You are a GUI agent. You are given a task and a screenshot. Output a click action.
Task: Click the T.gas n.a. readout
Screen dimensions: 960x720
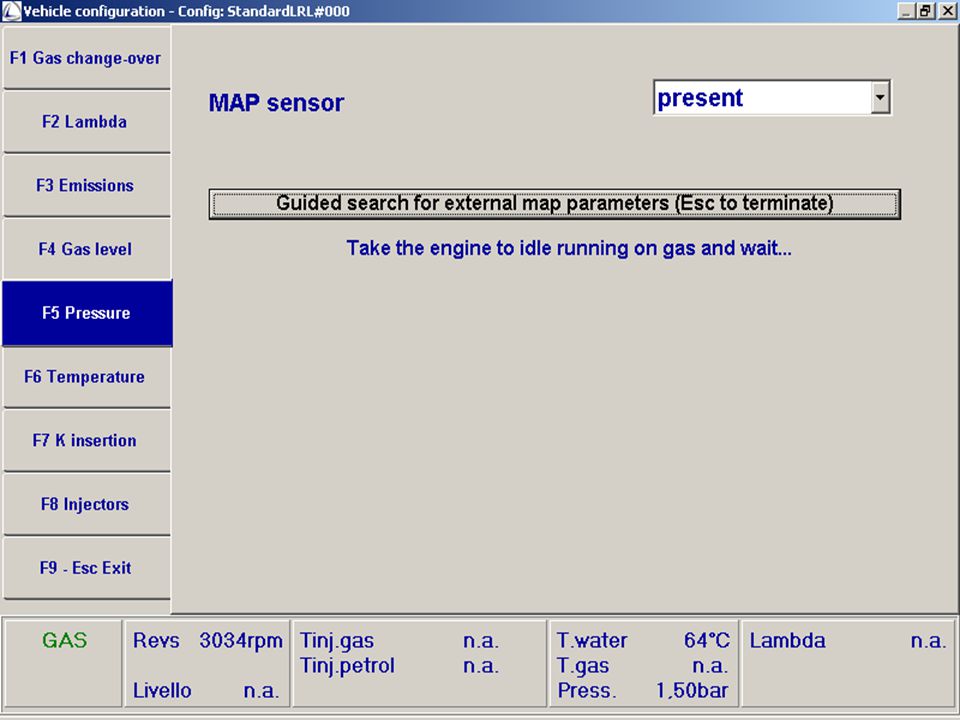click(x=643, y=666)
